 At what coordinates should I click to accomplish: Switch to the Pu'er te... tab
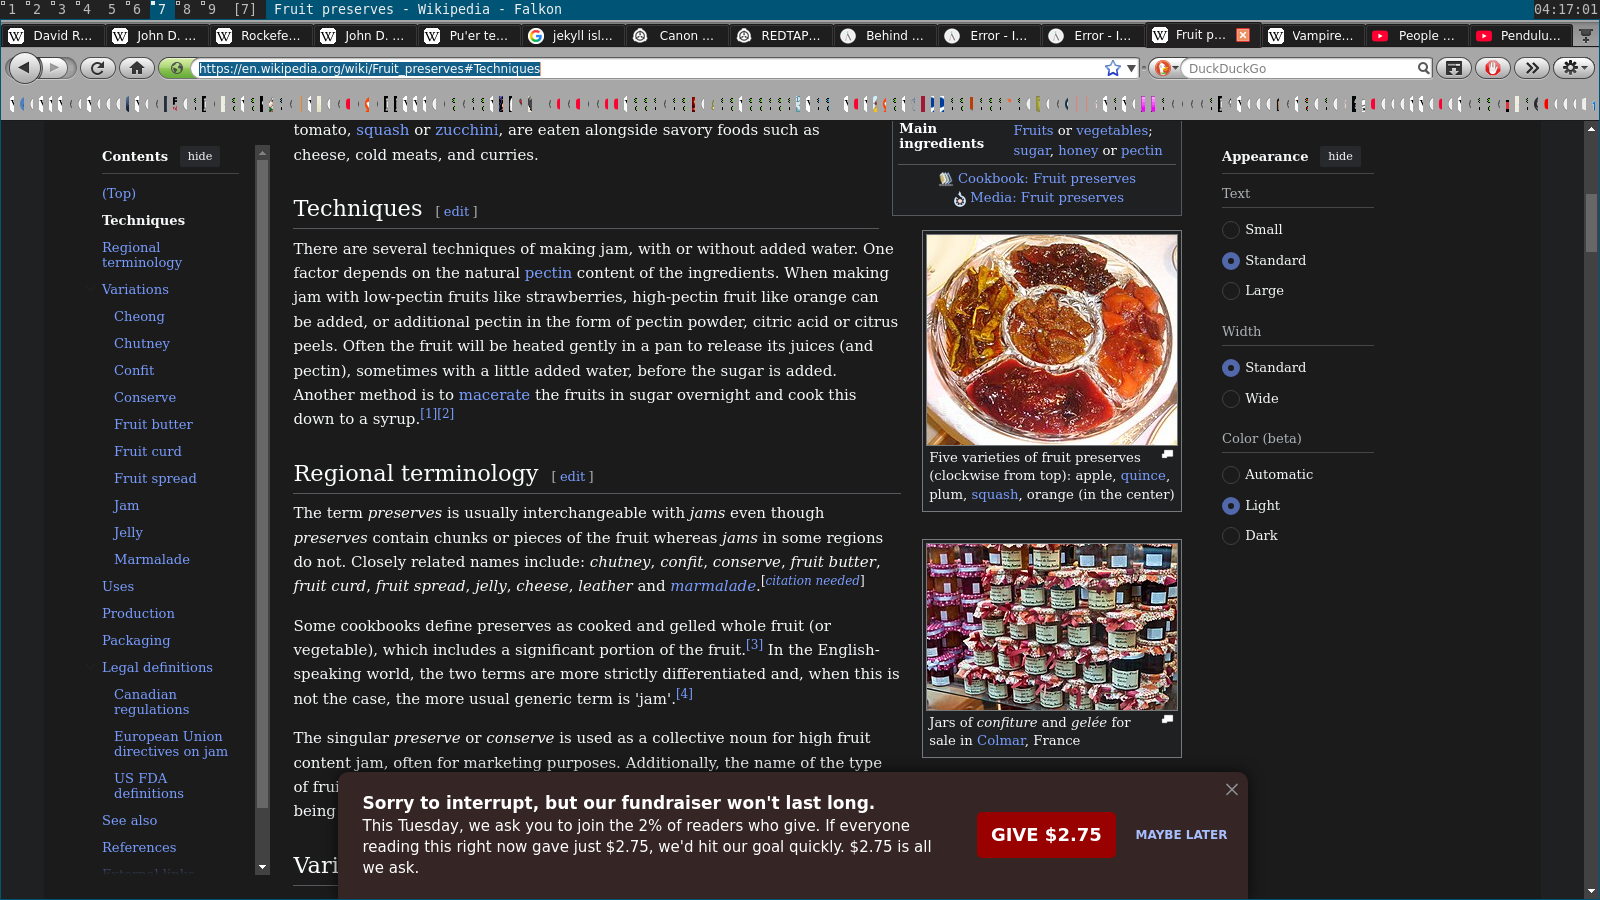[x=469, y=35]
